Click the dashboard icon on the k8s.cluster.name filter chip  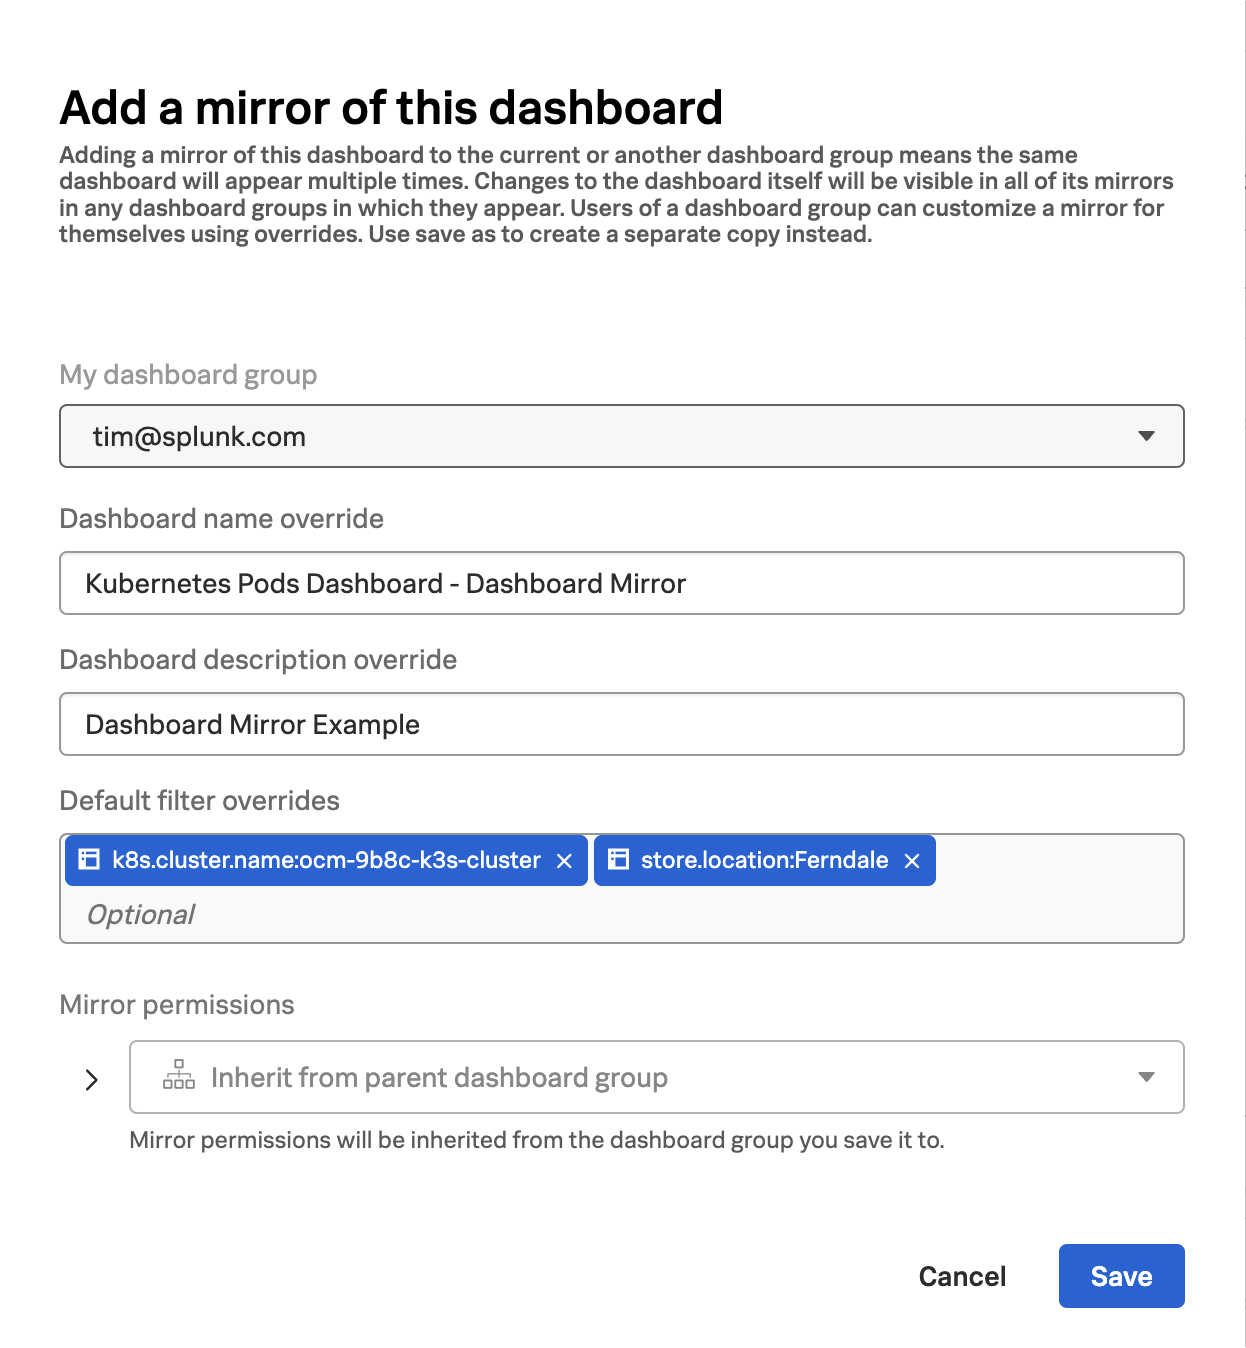coord(88,860)
